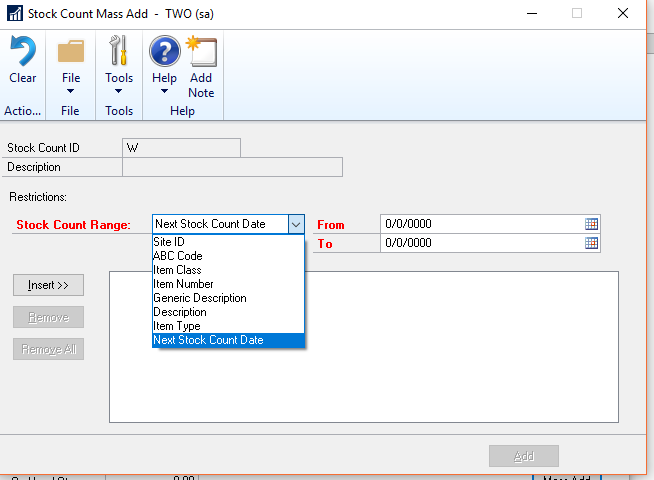Open the From date calendar picker
The height and width of the screenshot is (480, 654).
(592, 224)
